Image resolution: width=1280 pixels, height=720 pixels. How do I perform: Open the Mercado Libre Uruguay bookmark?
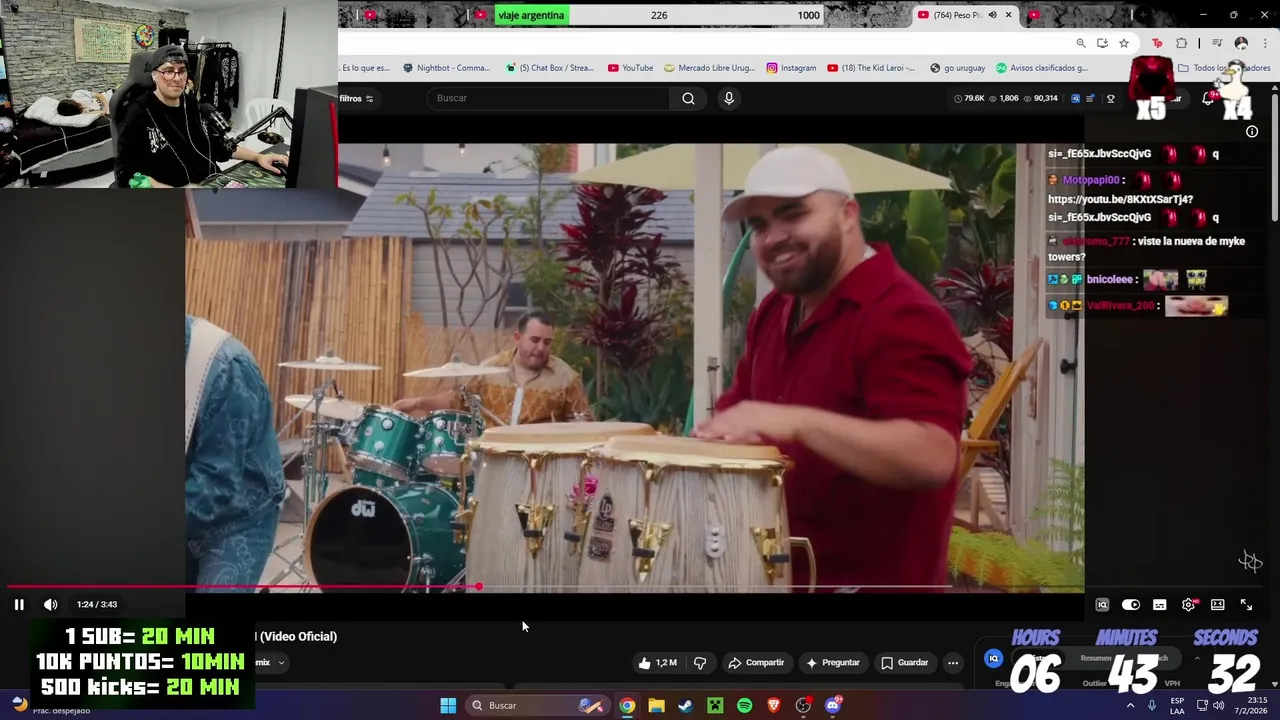point(709,68)
